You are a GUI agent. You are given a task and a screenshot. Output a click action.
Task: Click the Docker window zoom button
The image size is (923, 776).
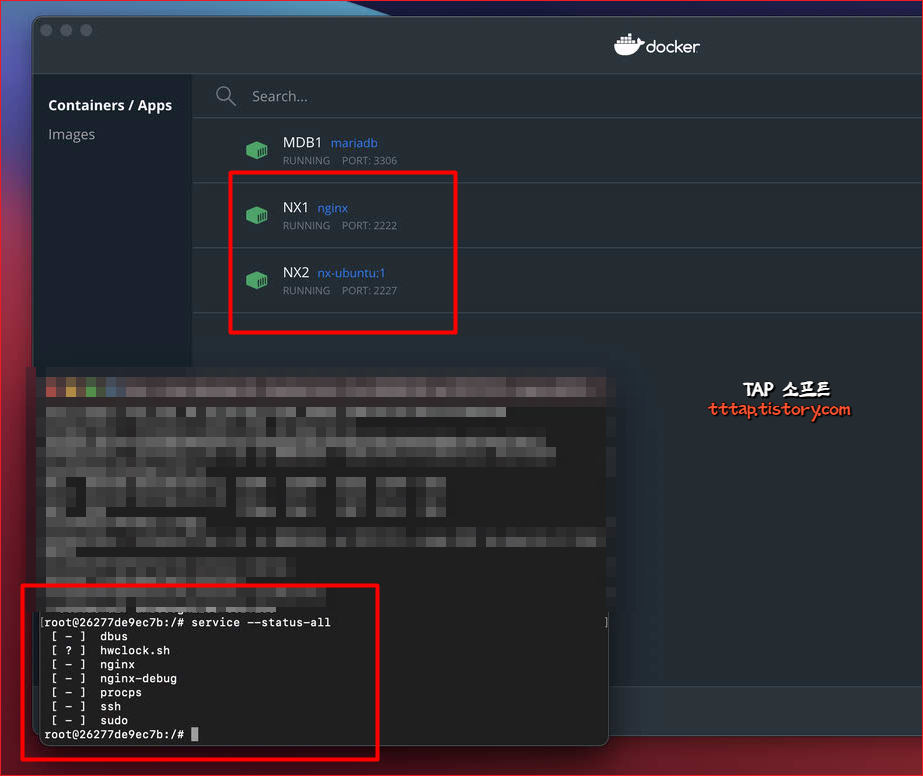click(x=87, y=30)
